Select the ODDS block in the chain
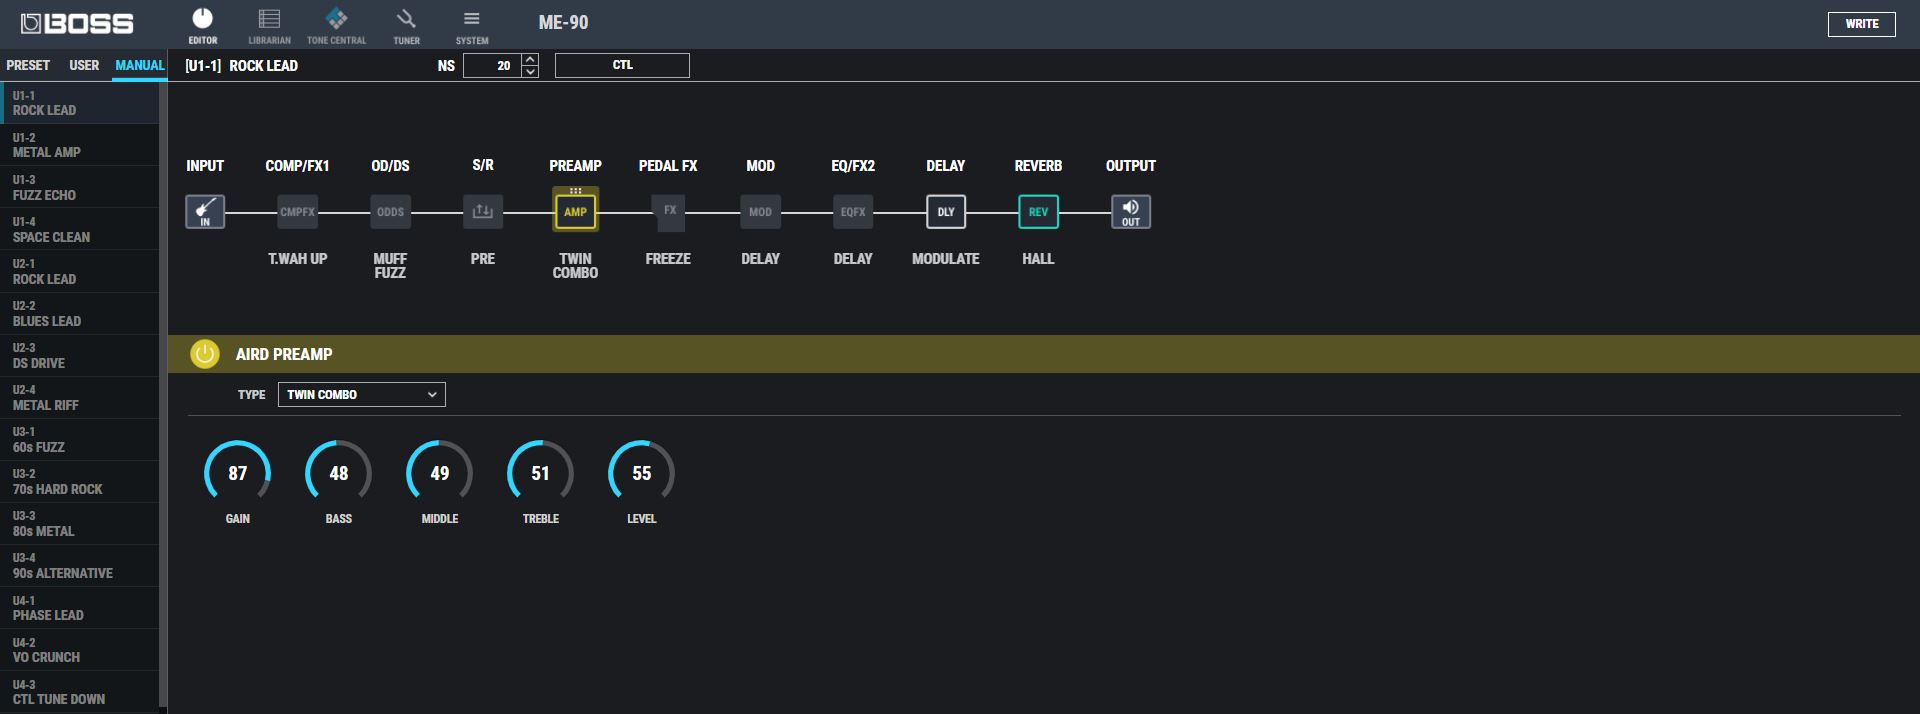This screenshot has width=1920, height=714. pyautogui.click(x=390, y=212)
